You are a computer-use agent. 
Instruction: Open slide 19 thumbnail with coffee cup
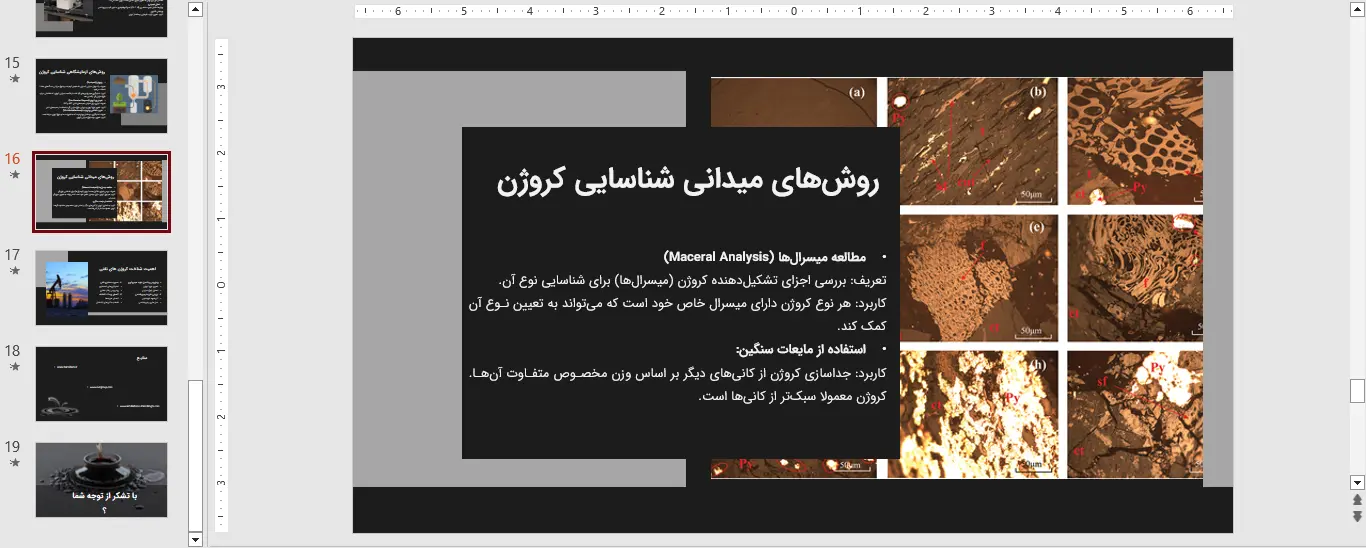(102, 480)
